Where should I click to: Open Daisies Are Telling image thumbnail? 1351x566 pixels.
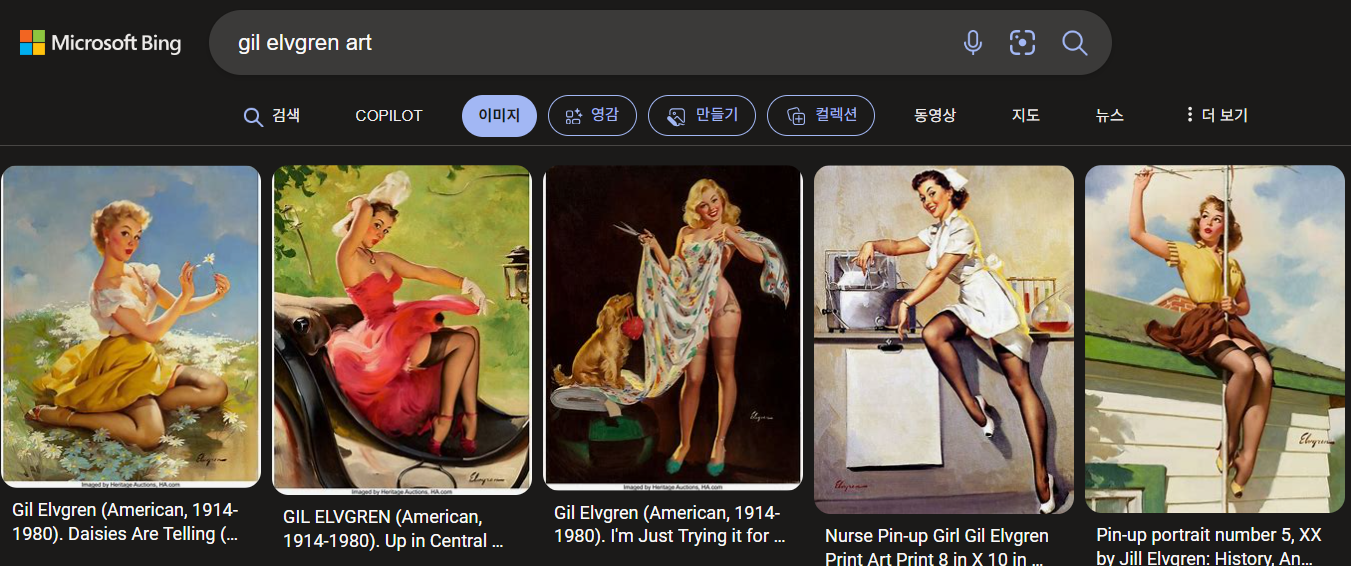click(x=131, y=326)
